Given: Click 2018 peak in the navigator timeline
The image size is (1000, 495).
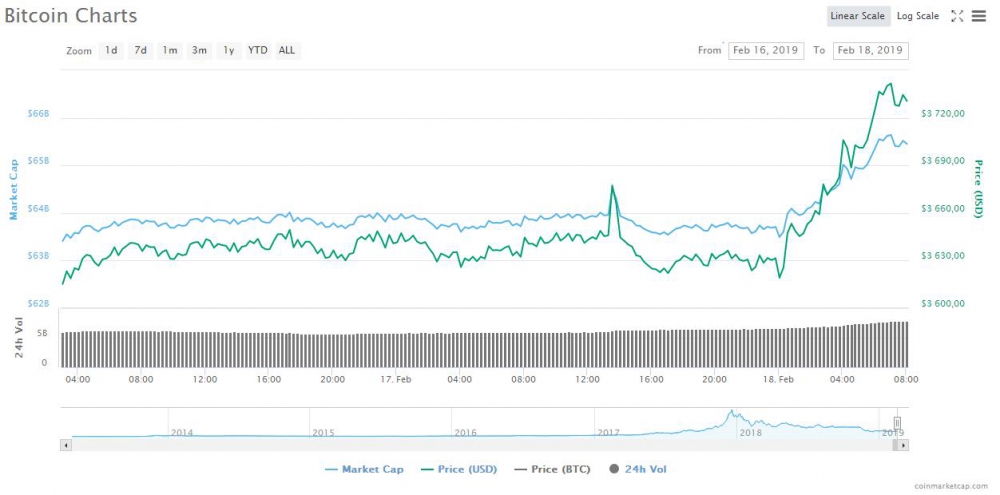Looking at the screenshot, I should 732,412.
